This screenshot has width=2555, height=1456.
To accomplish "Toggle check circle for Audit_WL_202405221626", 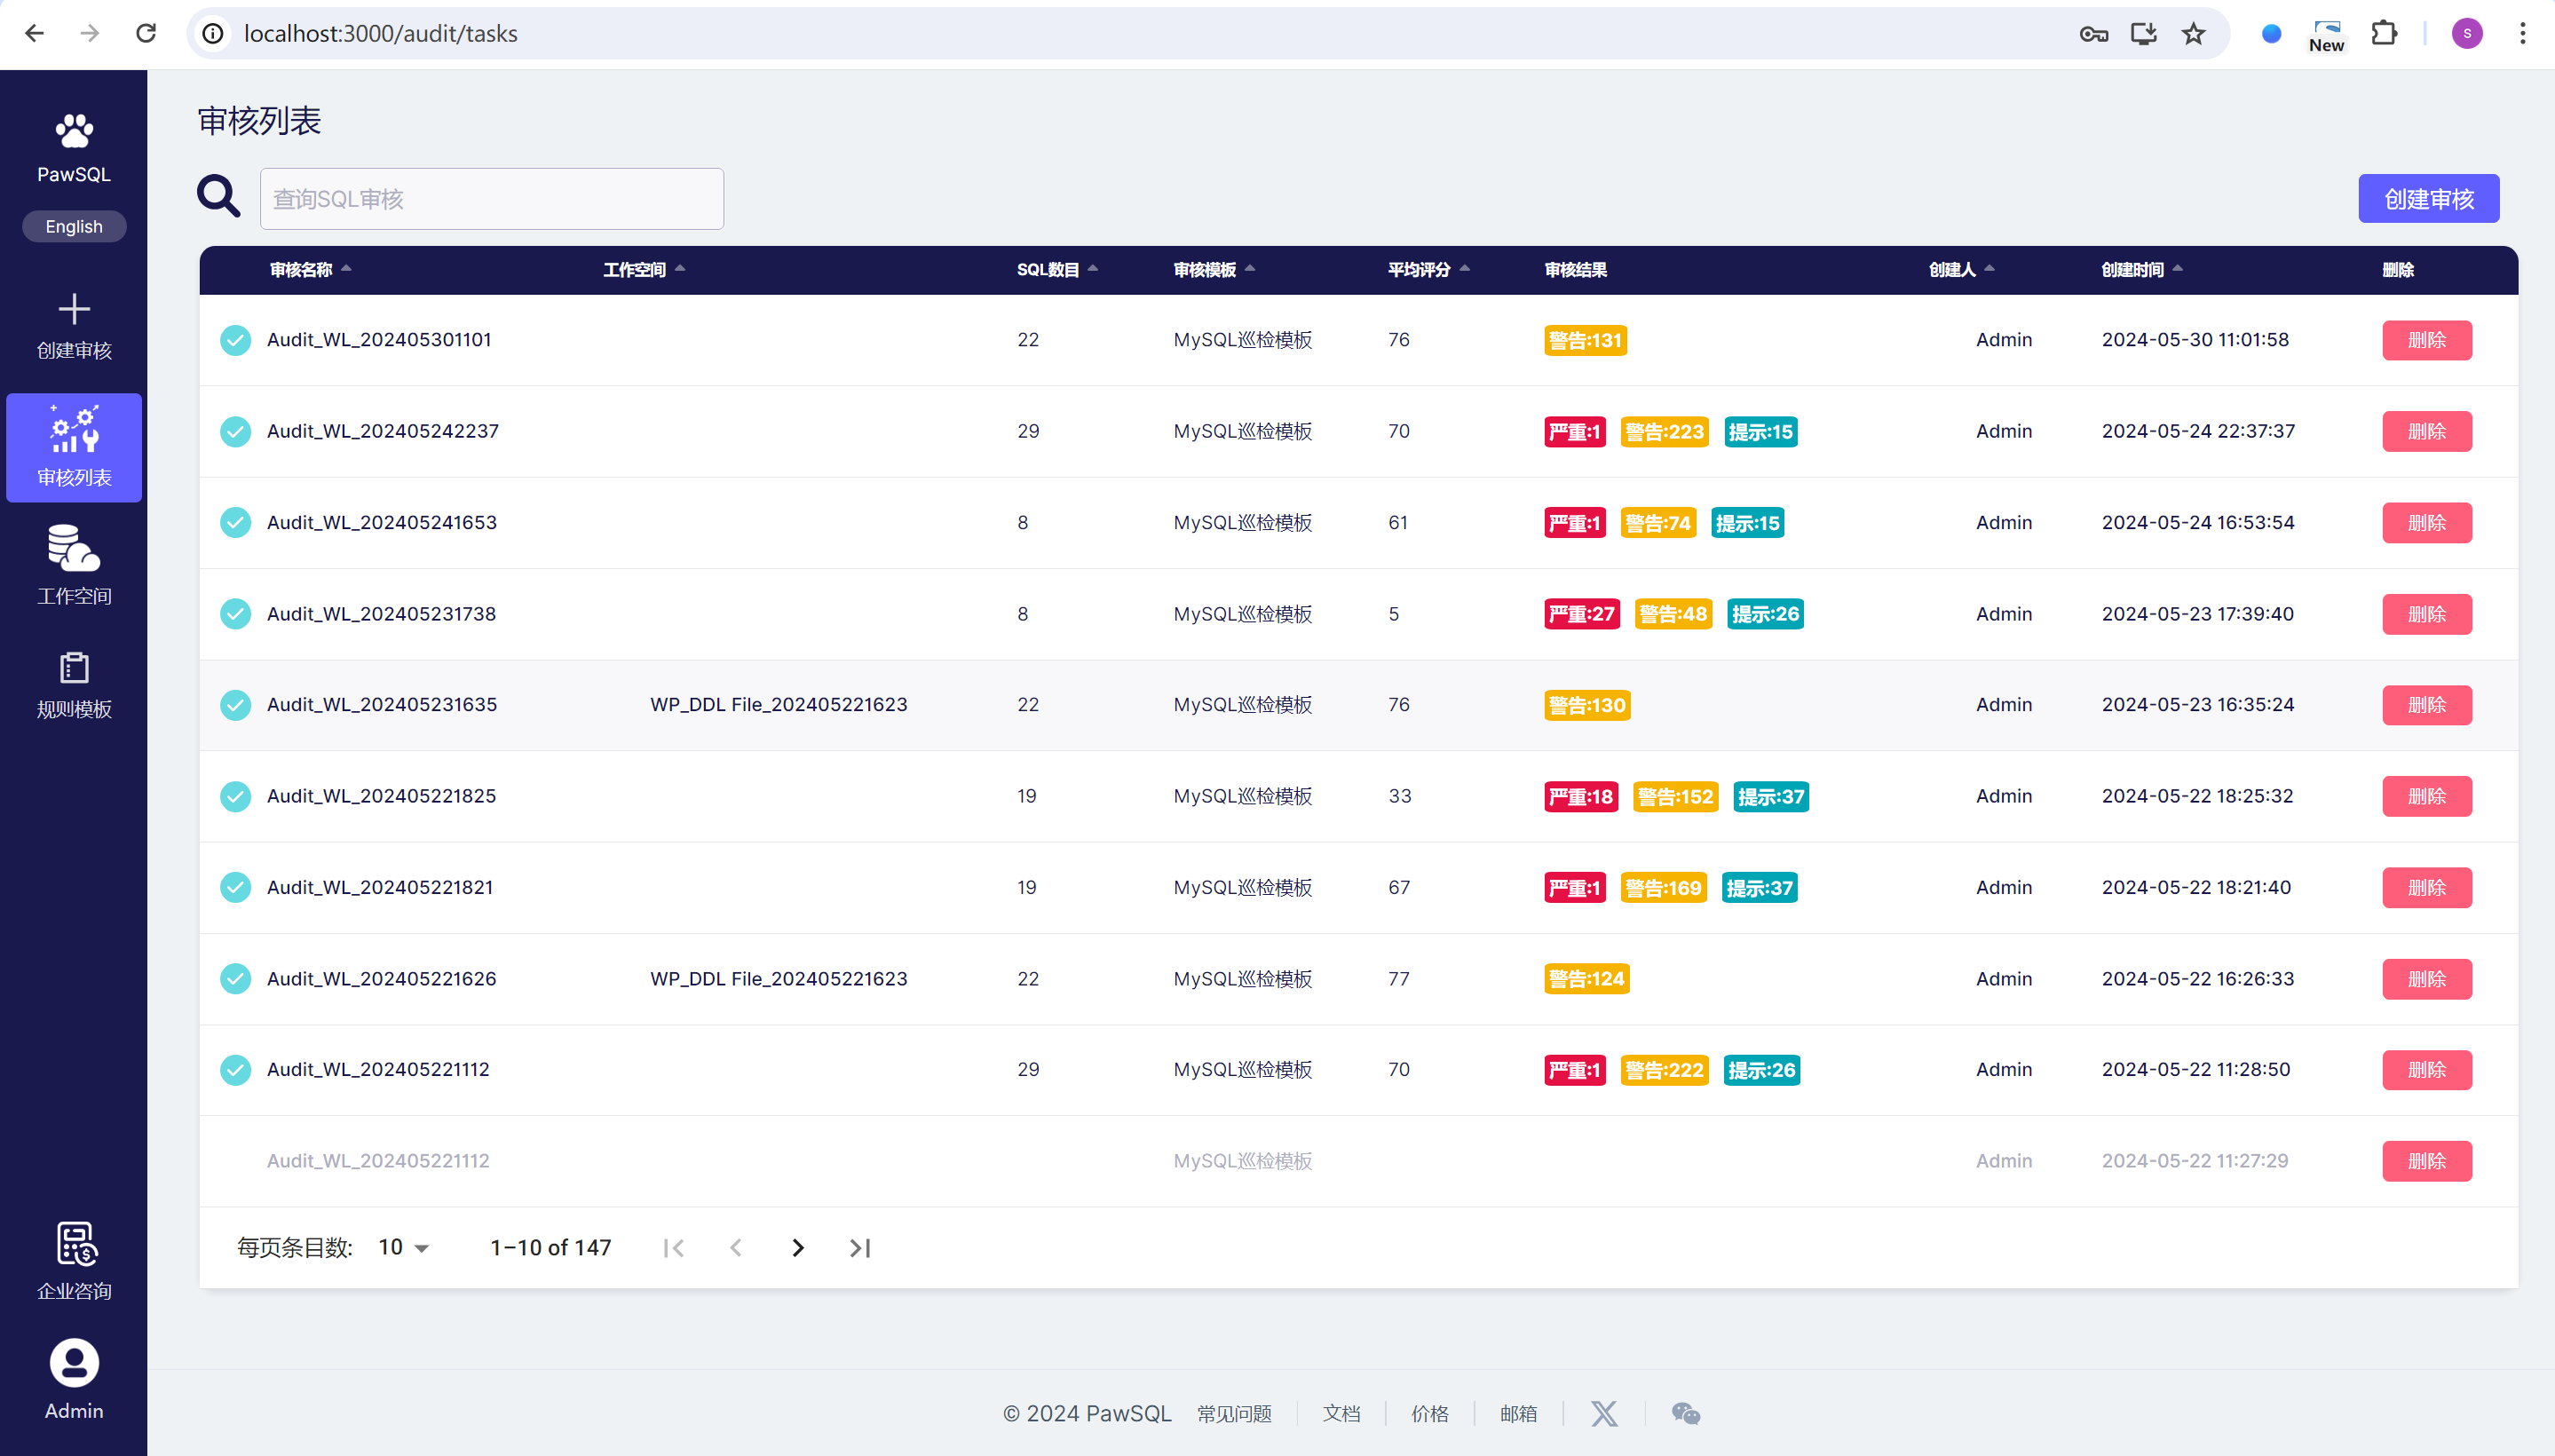I will pyautogui.click(x=236, y=979).
